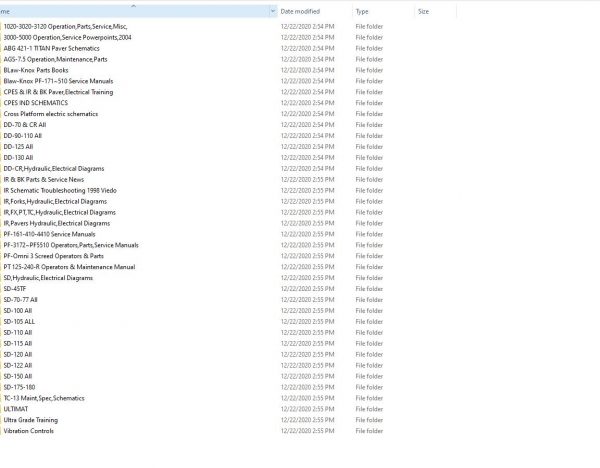Select folder DD-125 All
Image resolution: width=600 pixels, height=468 pixels.
click(x=18, y=147)
